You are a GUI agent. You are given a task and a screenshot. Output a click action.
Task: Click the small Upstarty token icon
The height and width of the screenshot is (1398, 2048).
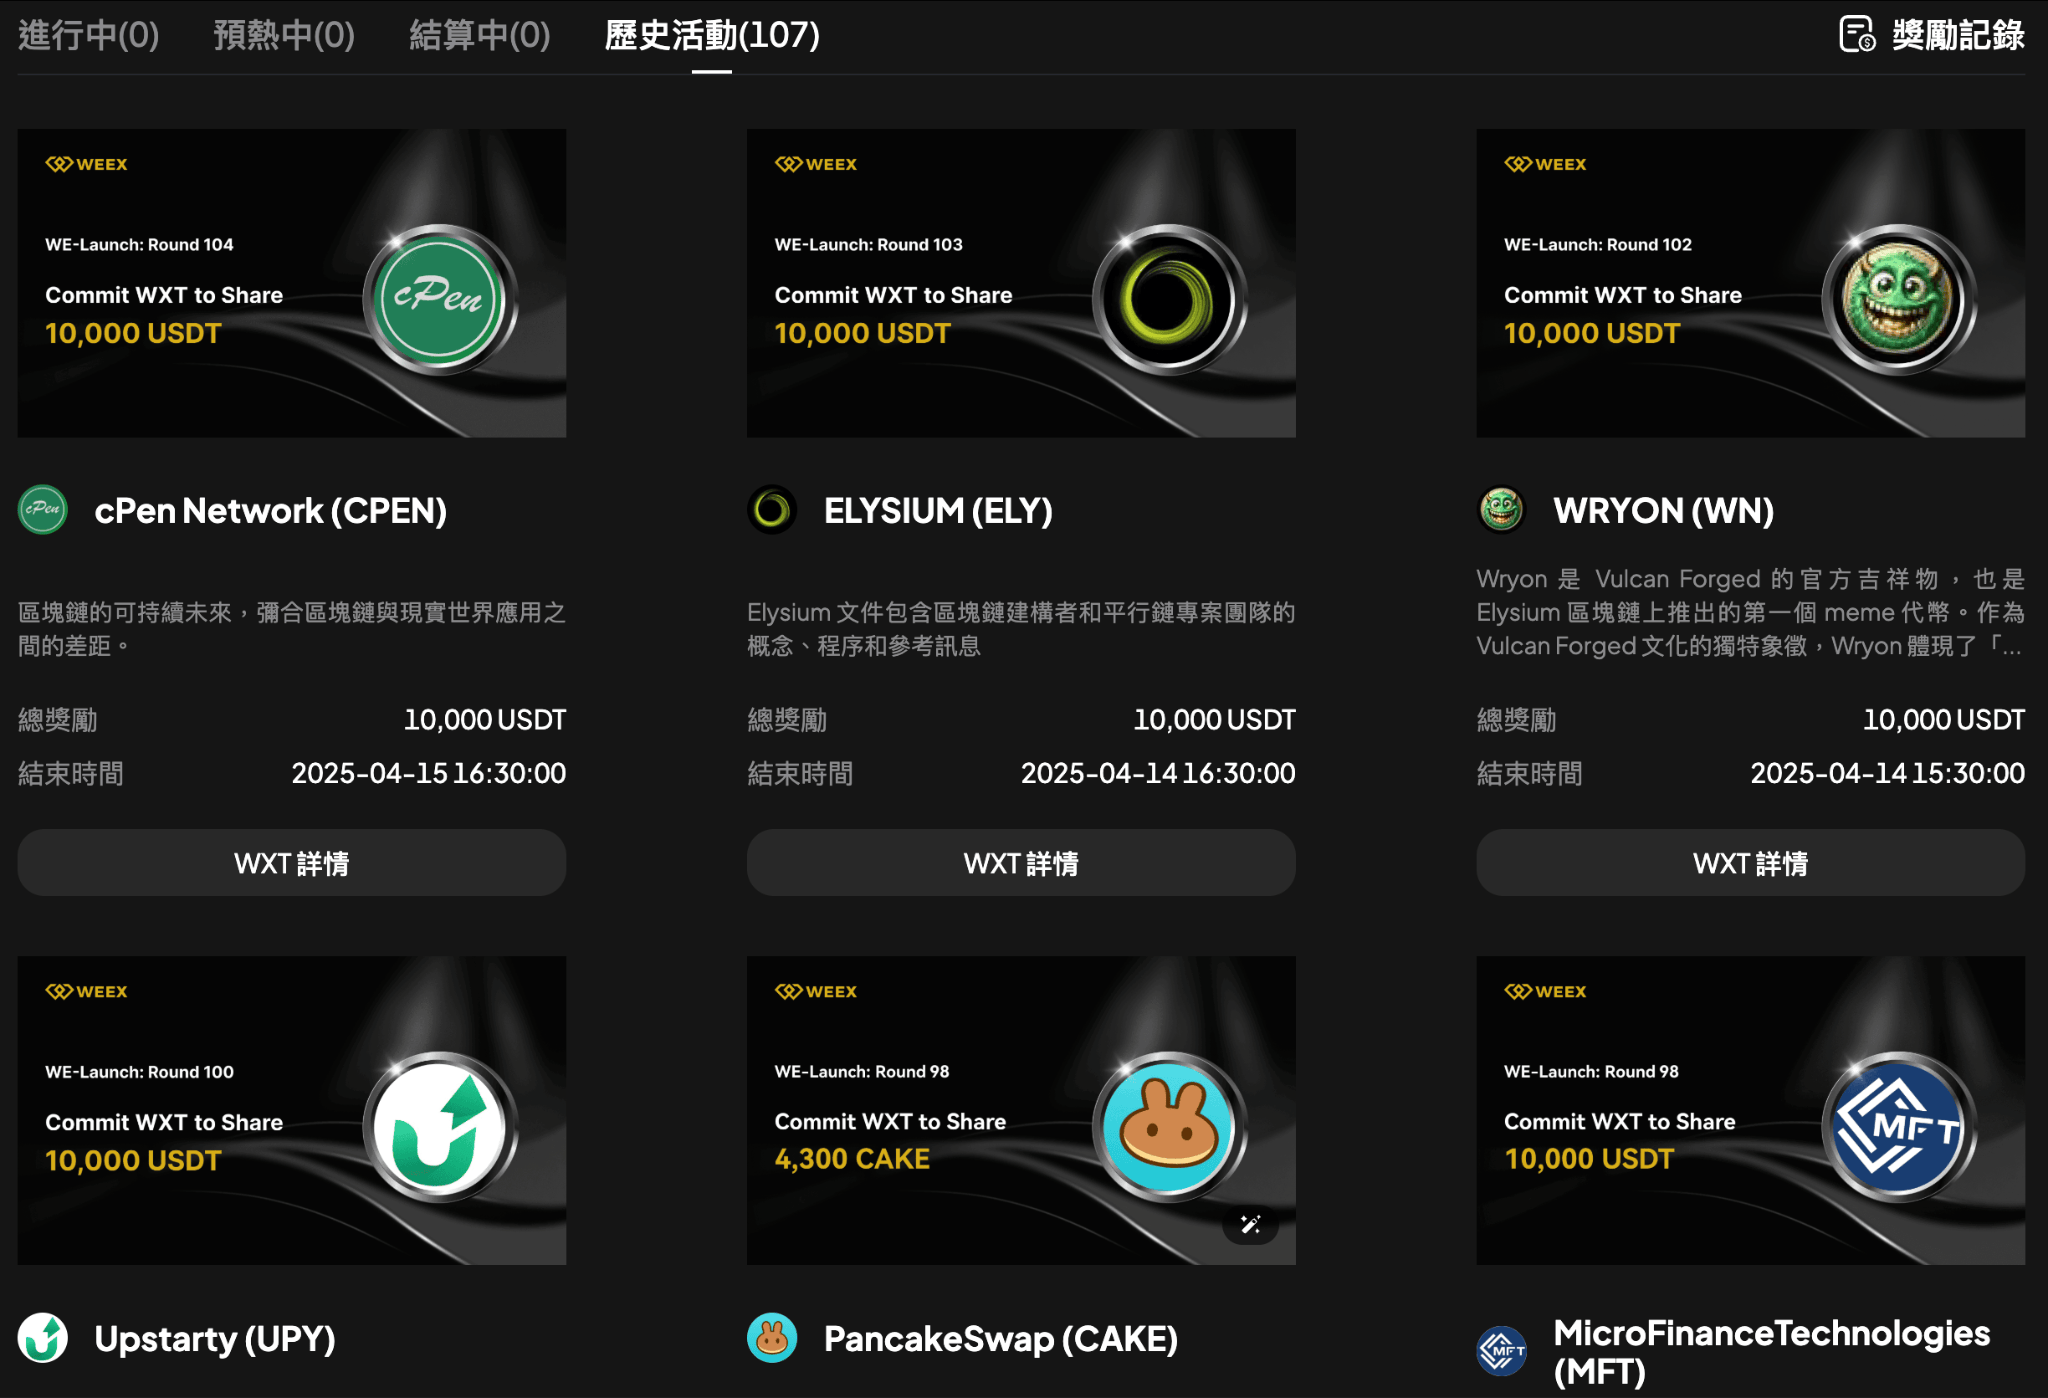pyautogui.click(x=42, y=1338)
